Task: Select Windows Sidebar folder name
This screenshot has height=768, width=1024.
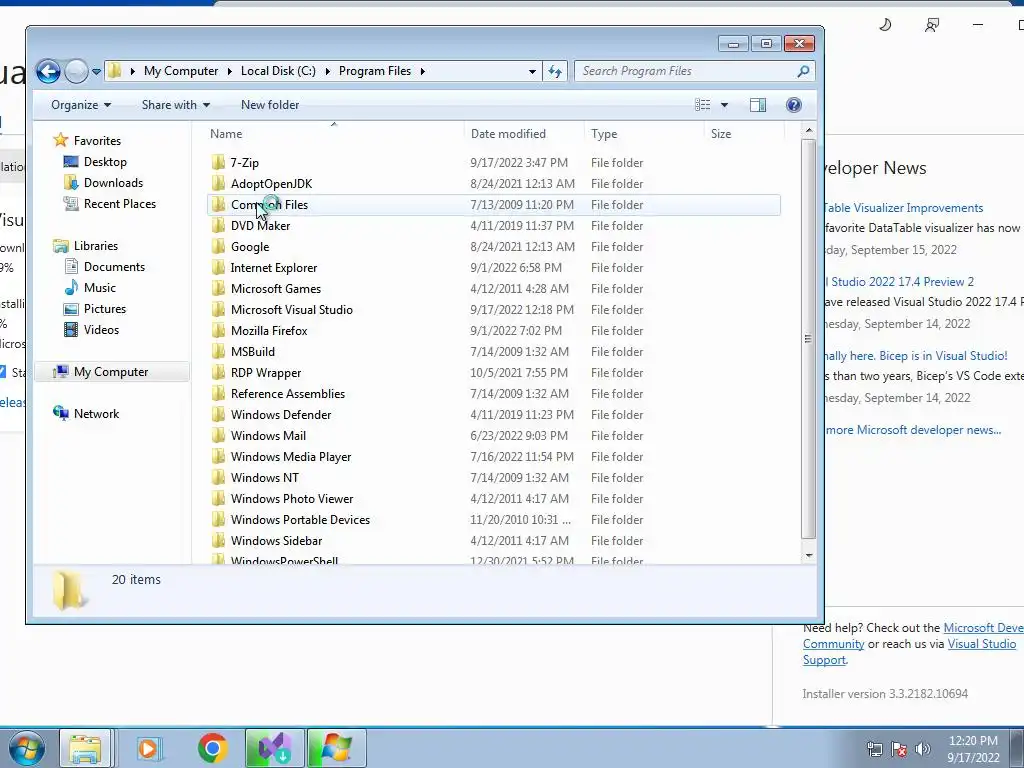Action: (x=276, y=540)
